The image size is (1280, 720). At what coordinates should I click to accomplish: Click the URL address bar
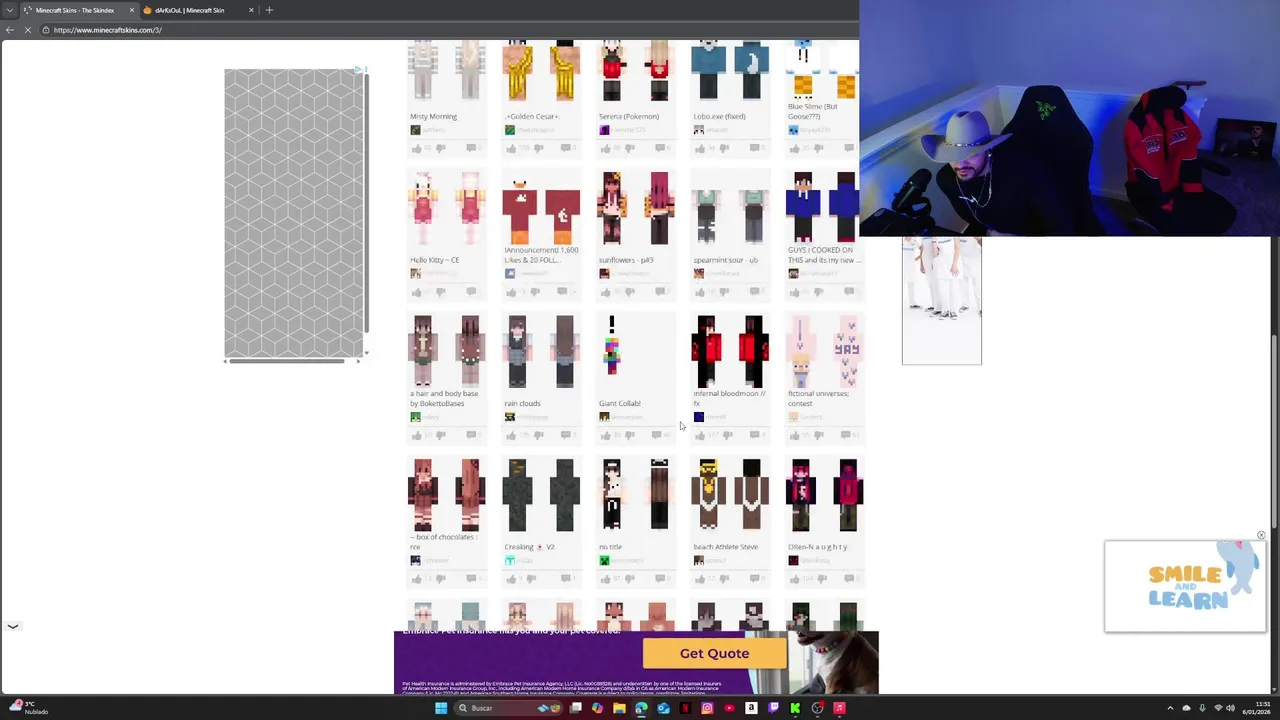pyautogui.click(x=450, y=30)
